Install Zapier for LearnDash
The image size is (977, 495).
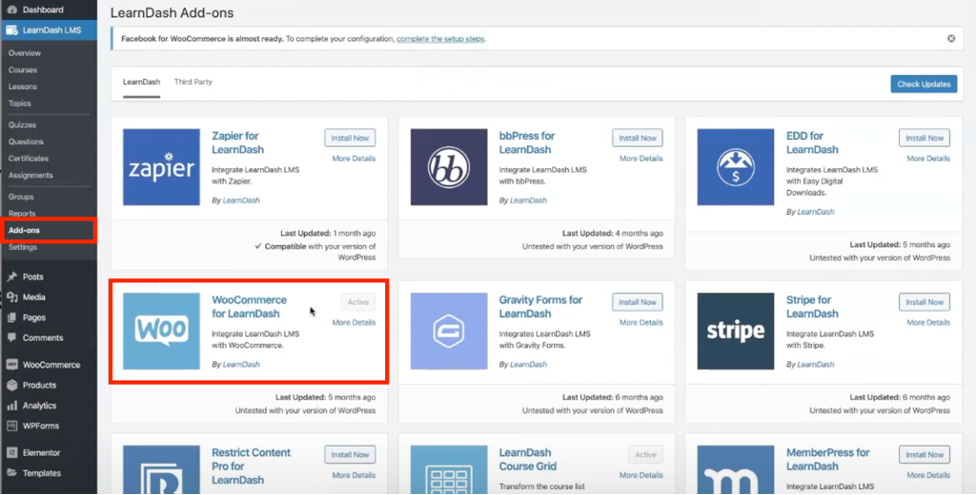(350, 138)
